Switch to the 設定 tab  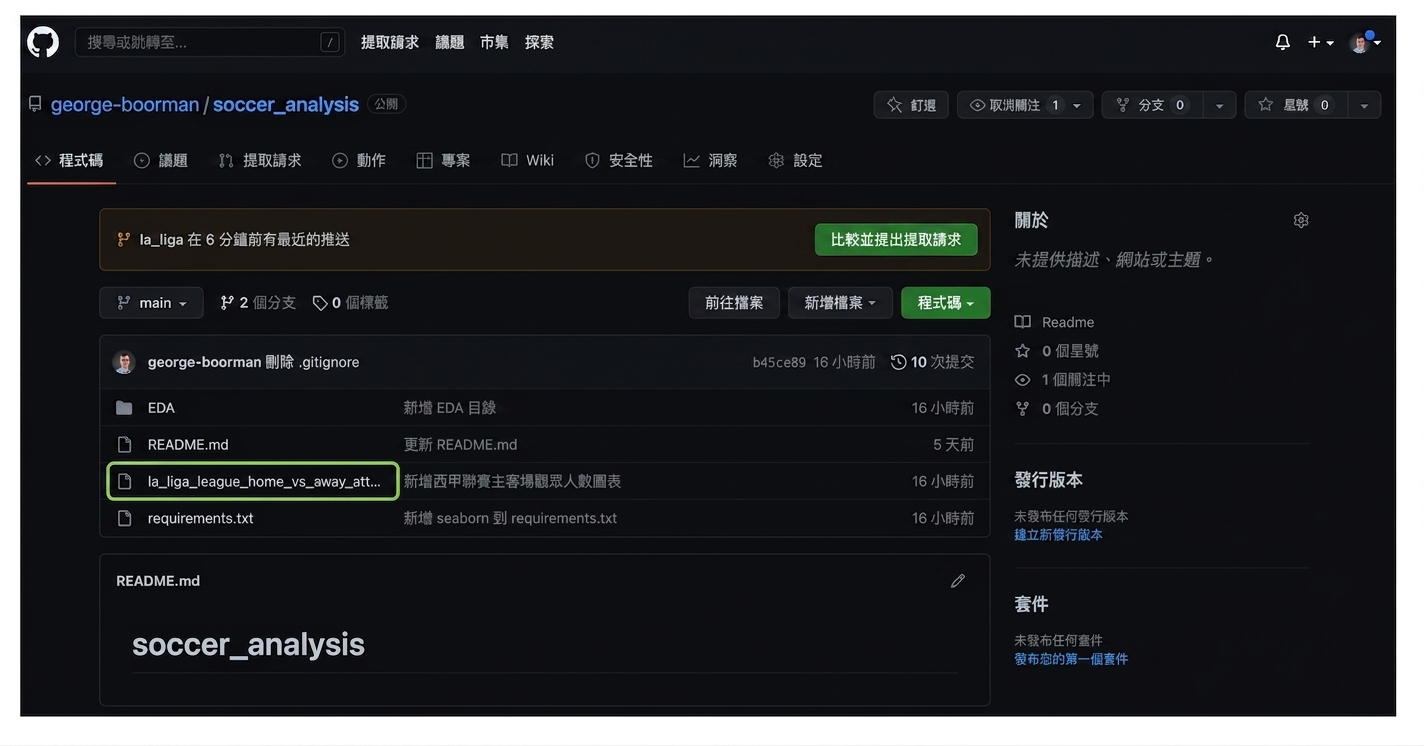[796, 160]
